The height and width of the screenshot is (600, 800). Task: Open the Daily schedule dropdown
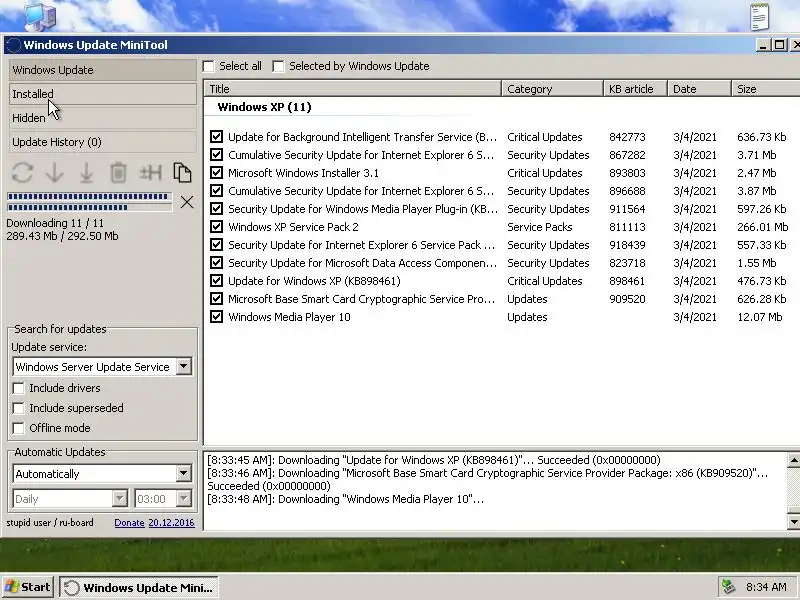(x=119, y=498)
